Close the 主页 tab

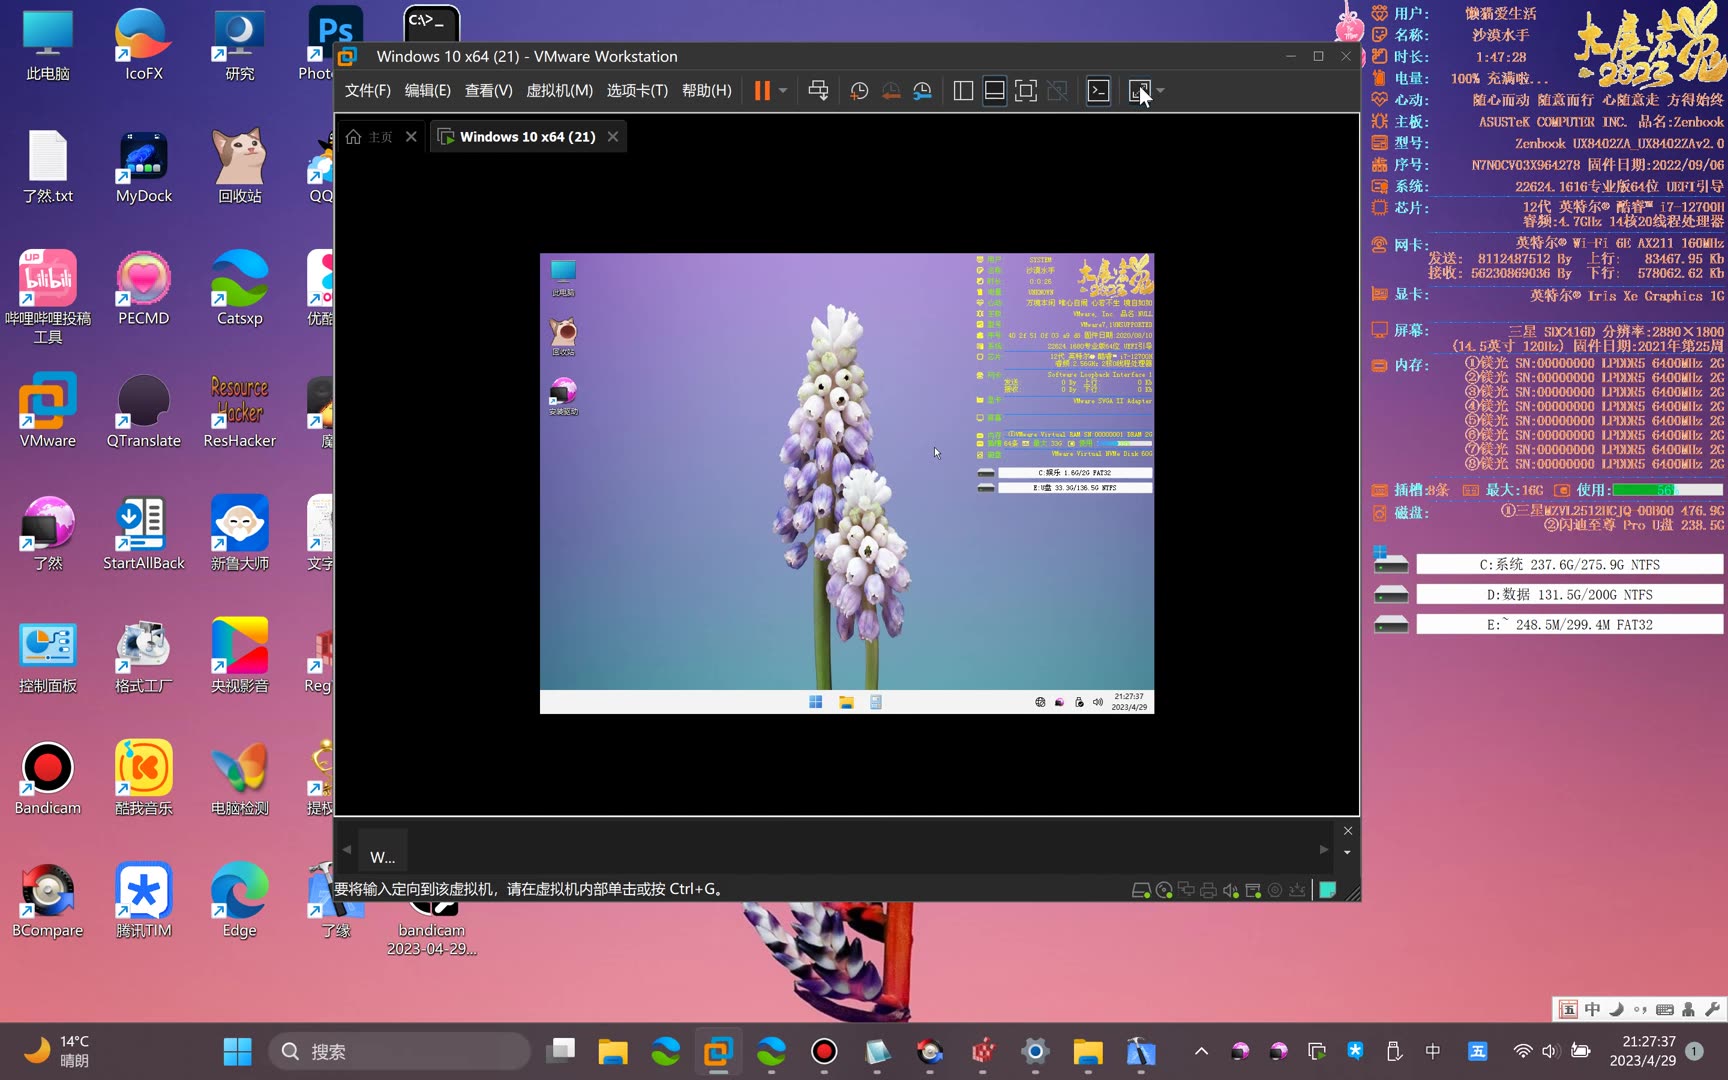point(411,137)
